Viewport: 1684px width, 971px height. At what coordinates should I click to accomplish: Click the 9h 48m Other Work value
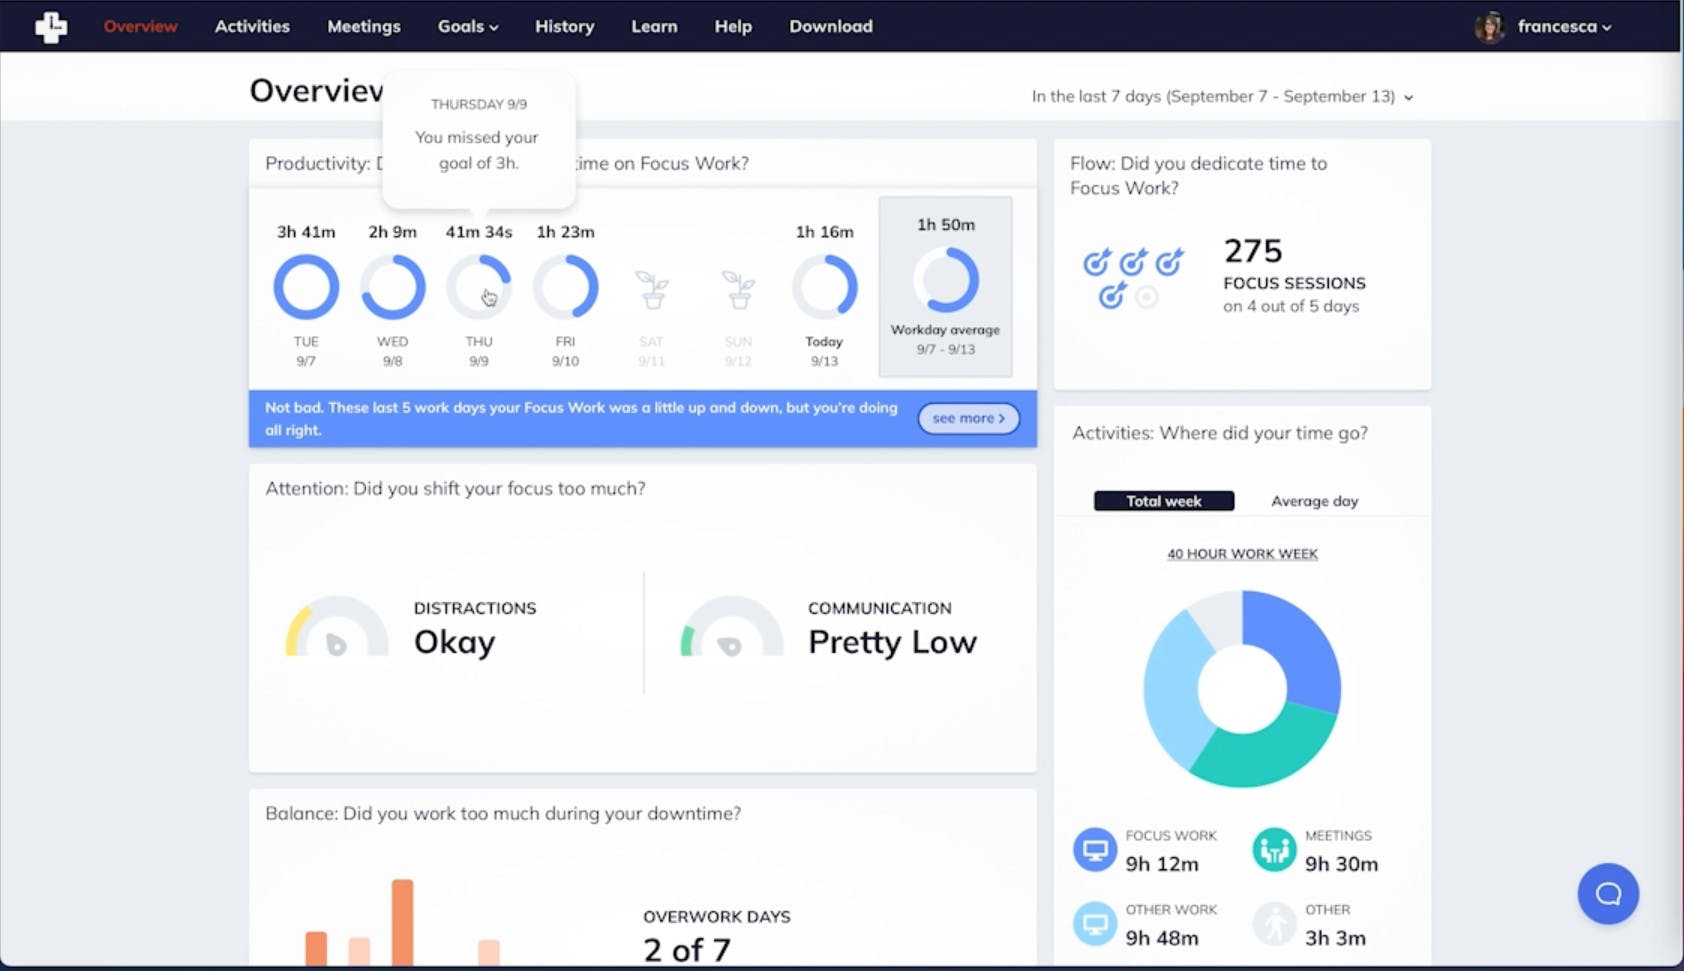tap(1162, 938)
